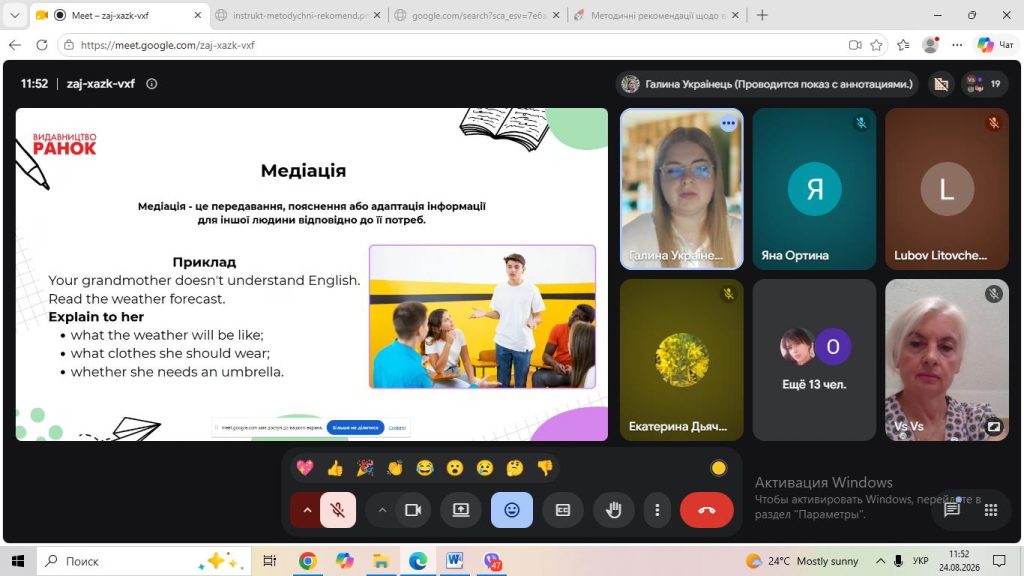
Task: Click camera permission icon in address bar
Action: point(855,45)
